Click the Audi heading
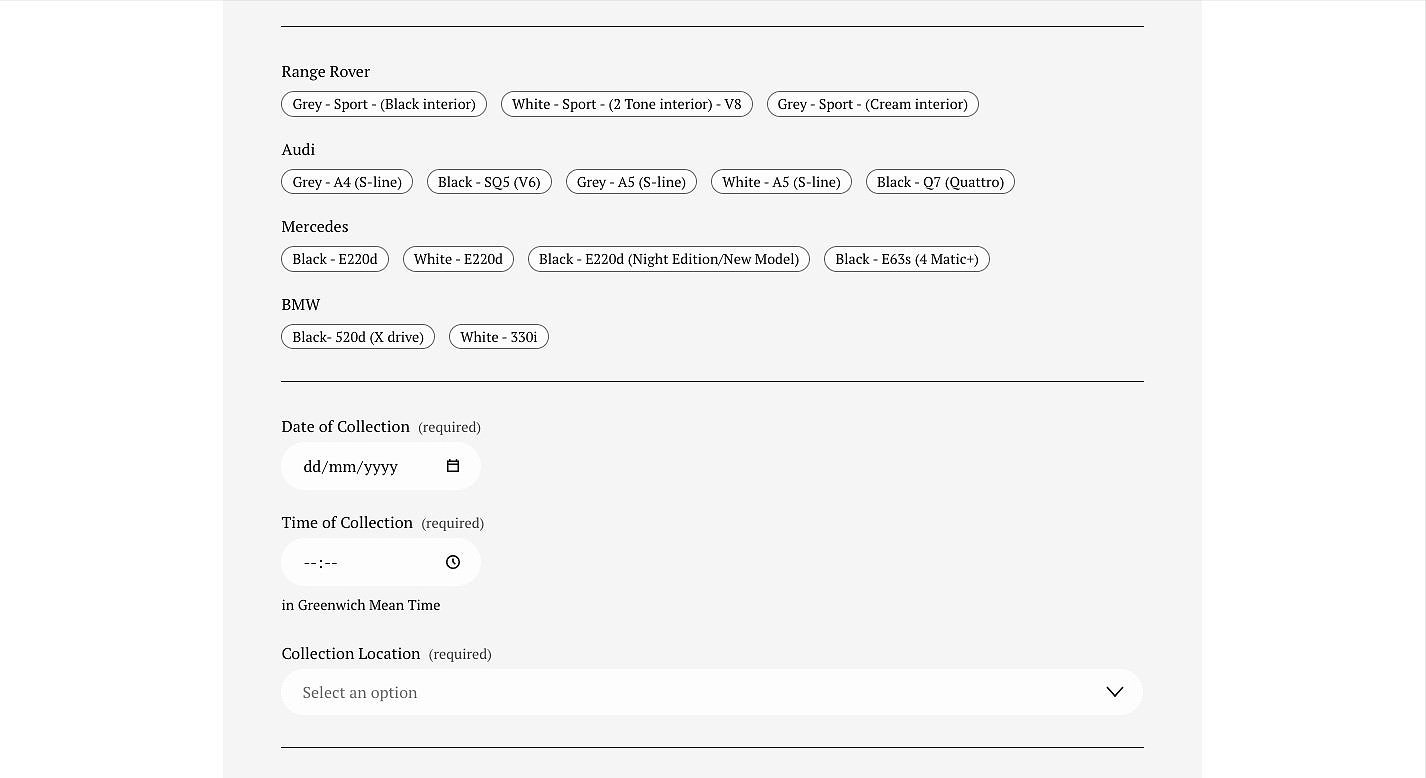 coord(298,149)
